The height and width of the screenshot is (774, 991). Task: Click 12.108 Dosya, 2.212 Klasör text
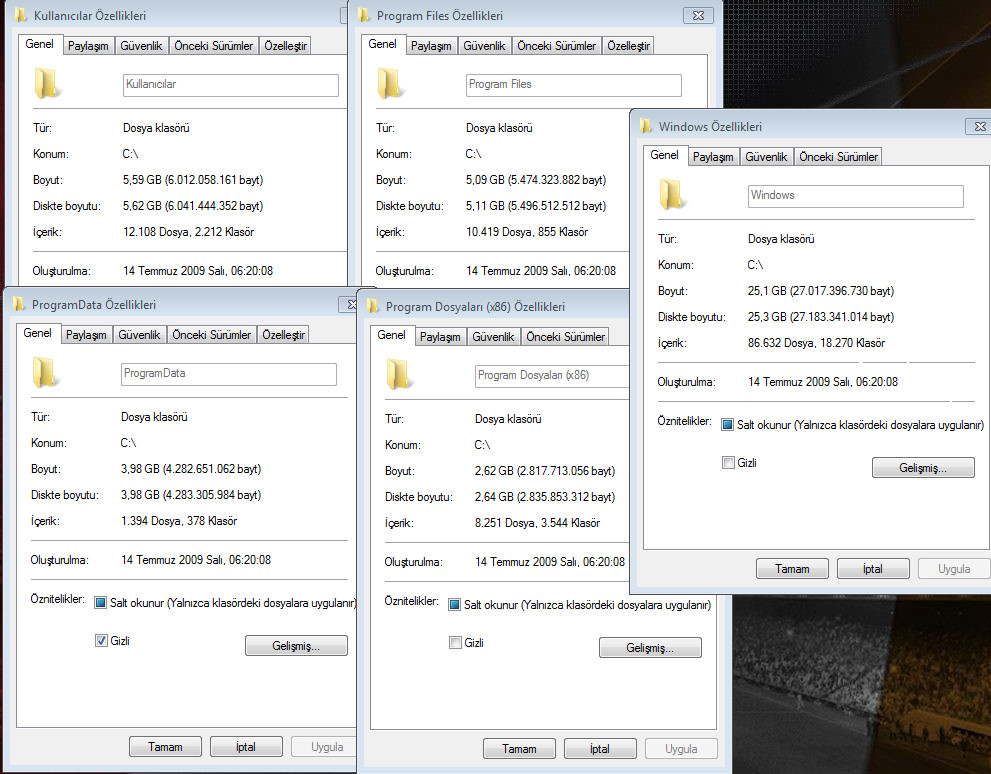(x=188, y=232)
